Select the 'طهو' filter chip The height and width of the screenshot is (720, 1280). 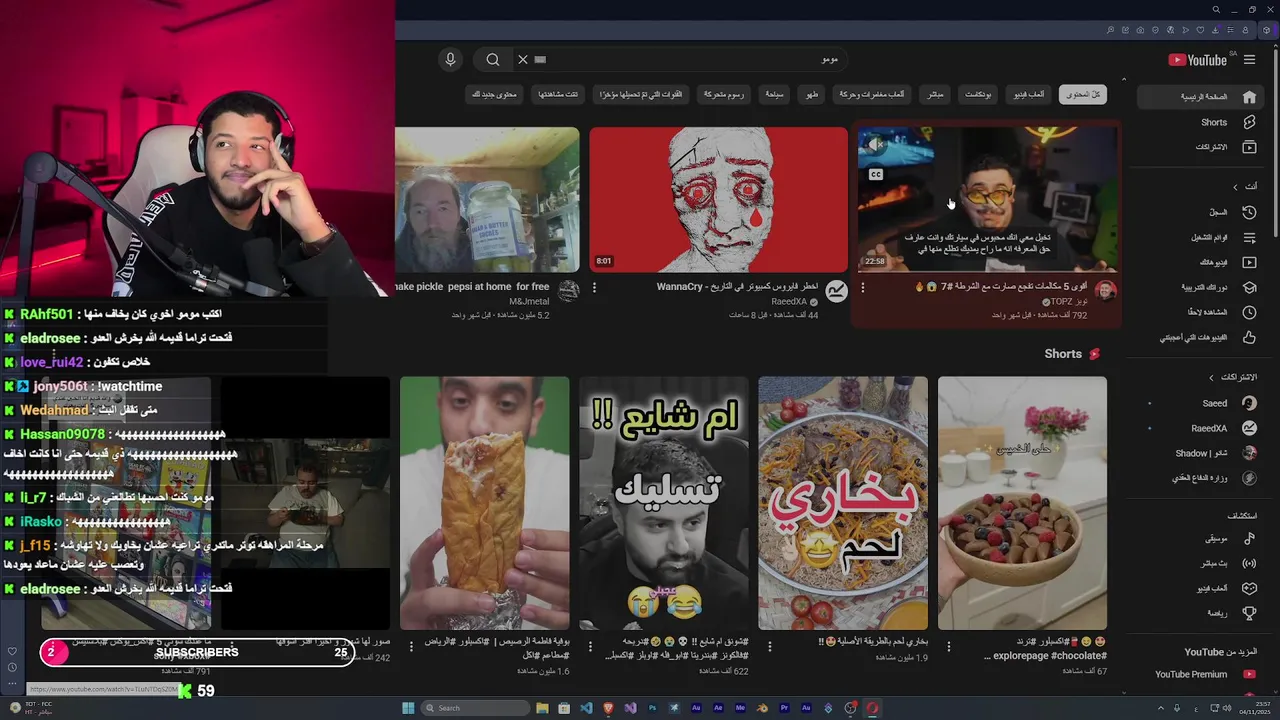point(813,94)
